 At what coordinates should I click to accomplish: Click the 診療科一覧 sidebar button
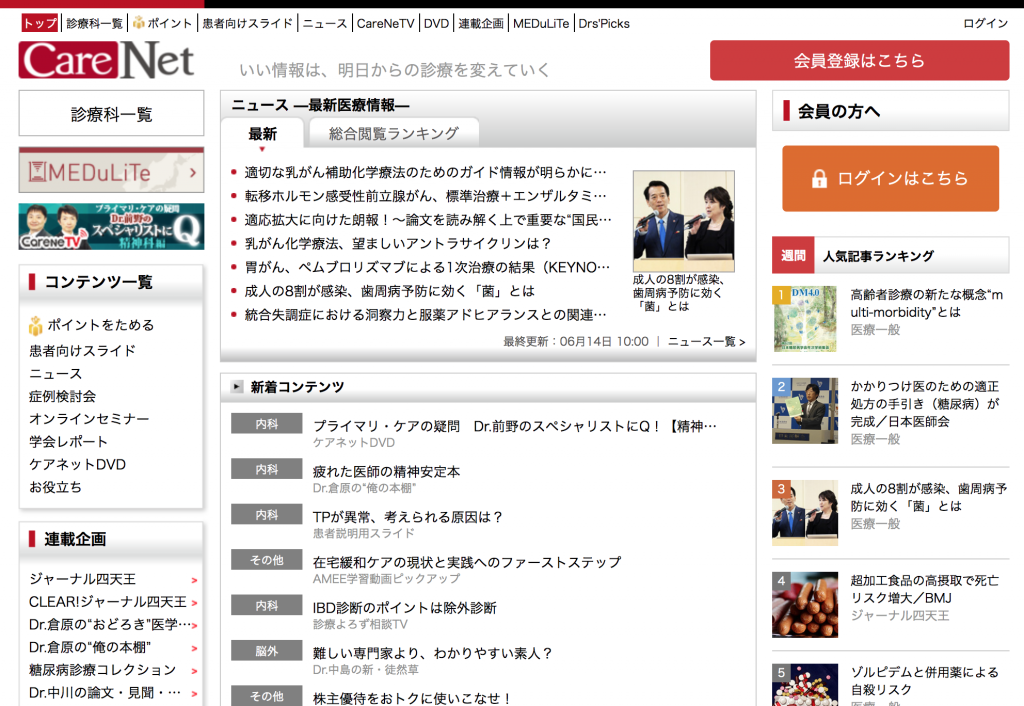coord(111,114)
